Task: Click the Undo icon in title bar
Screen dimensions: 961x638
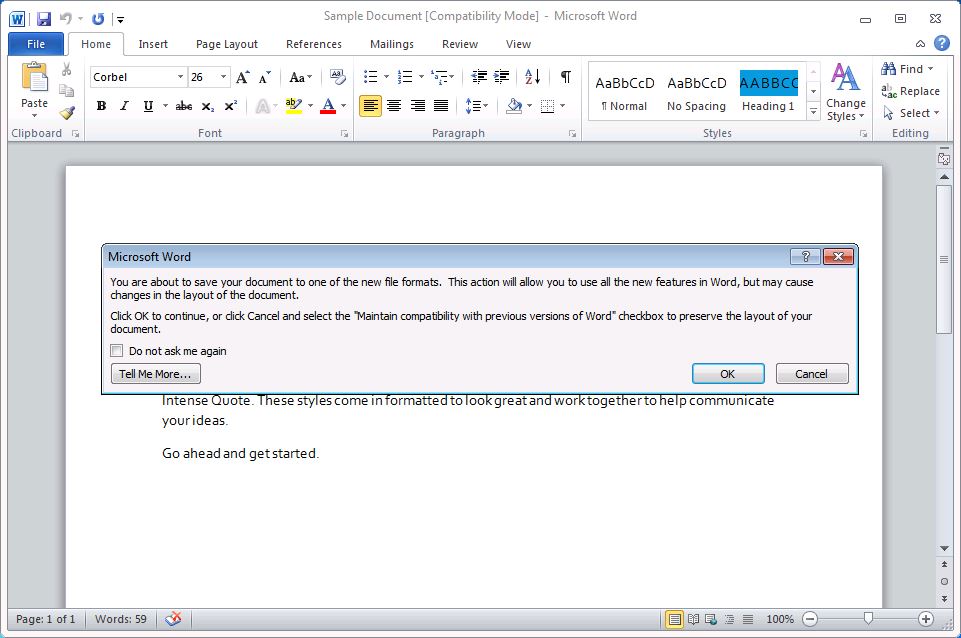Action: point(66,19)
